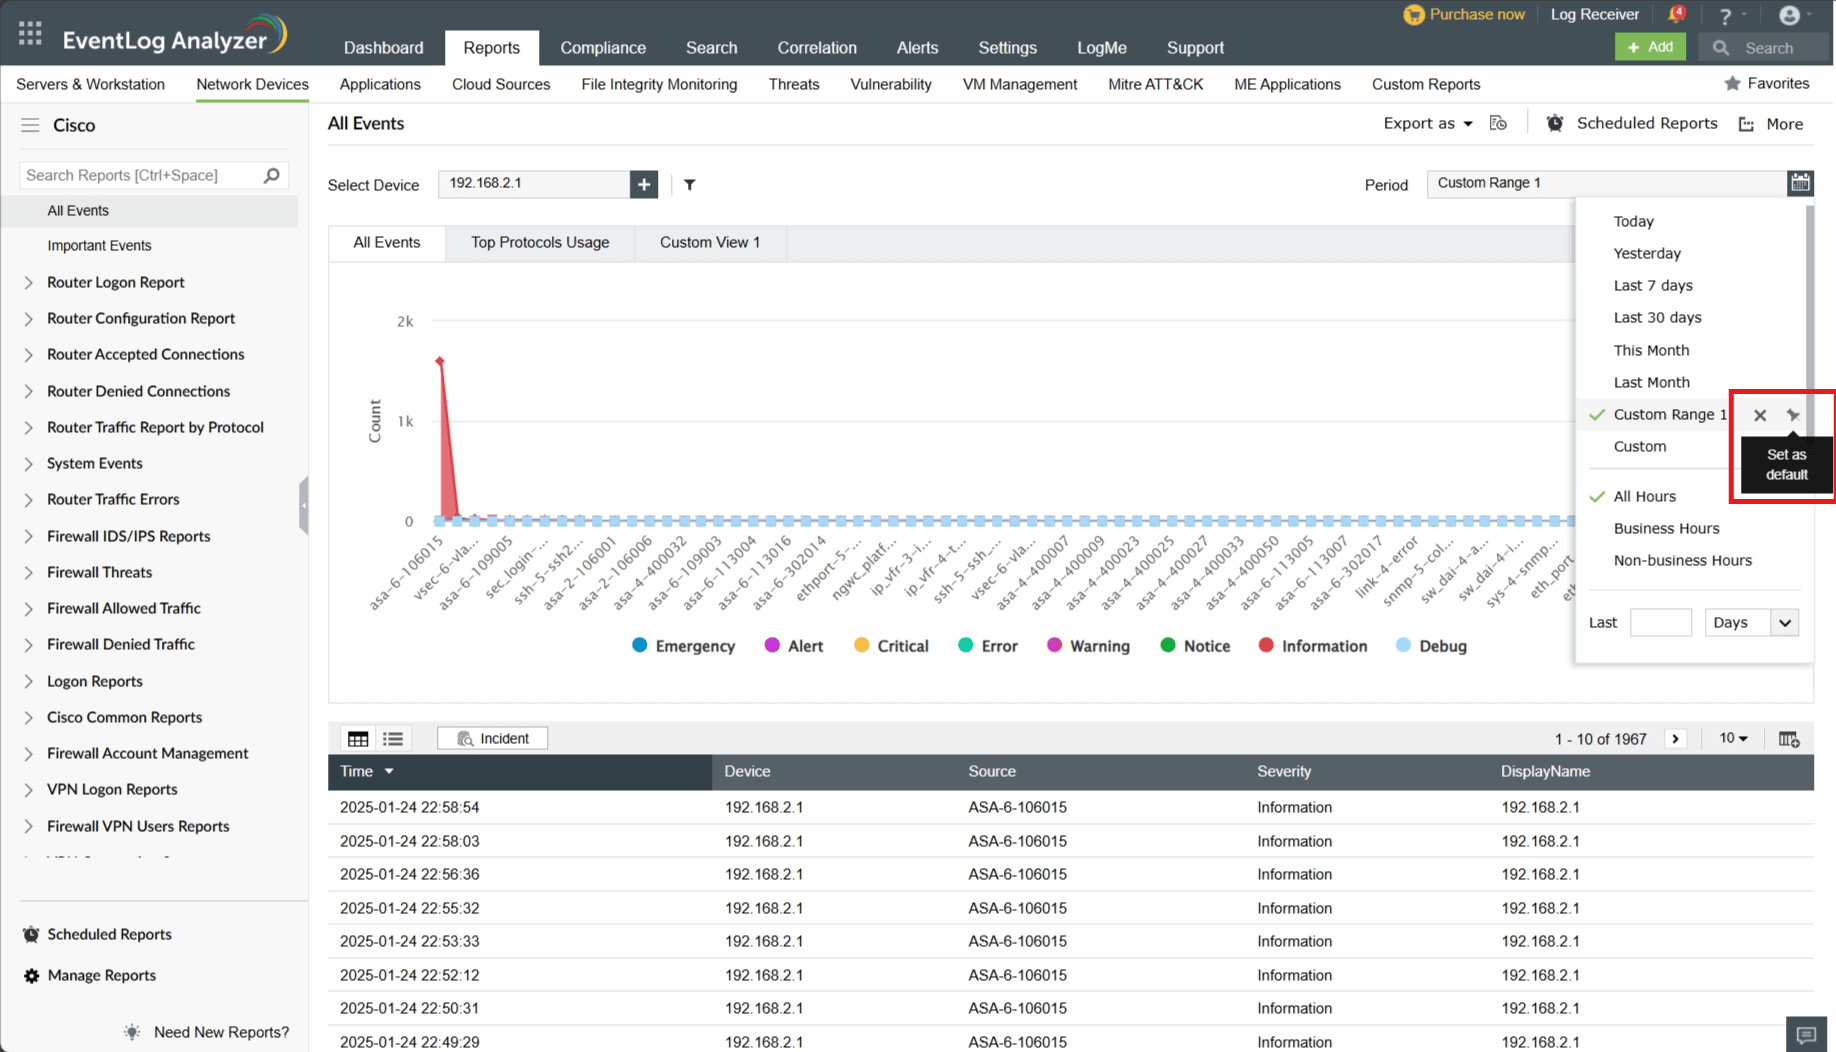Expand Router Configuration Report tree
This screenshot has height=1052, width=1836.
pos(28,319)
